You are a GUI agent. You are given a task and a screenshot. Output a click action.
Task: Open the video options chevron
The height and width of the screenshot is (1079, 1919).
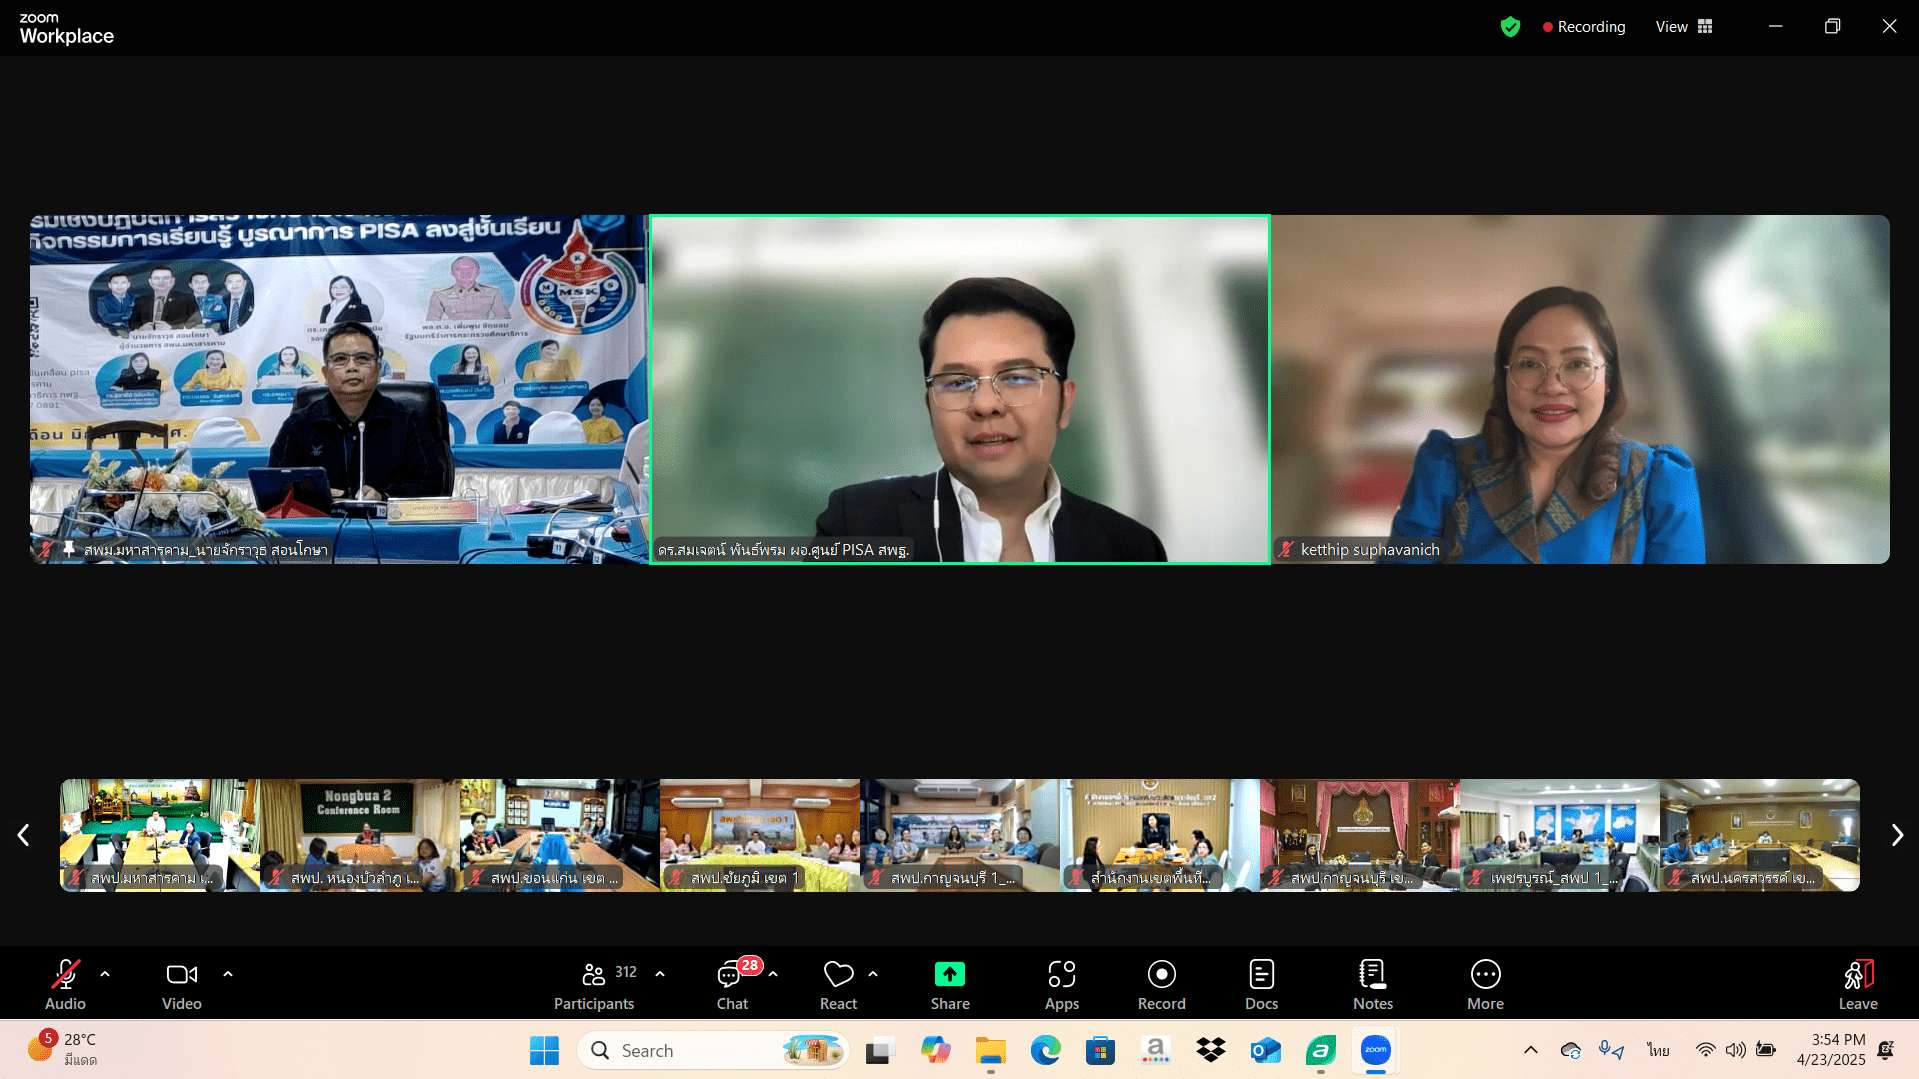click(228, 973)
